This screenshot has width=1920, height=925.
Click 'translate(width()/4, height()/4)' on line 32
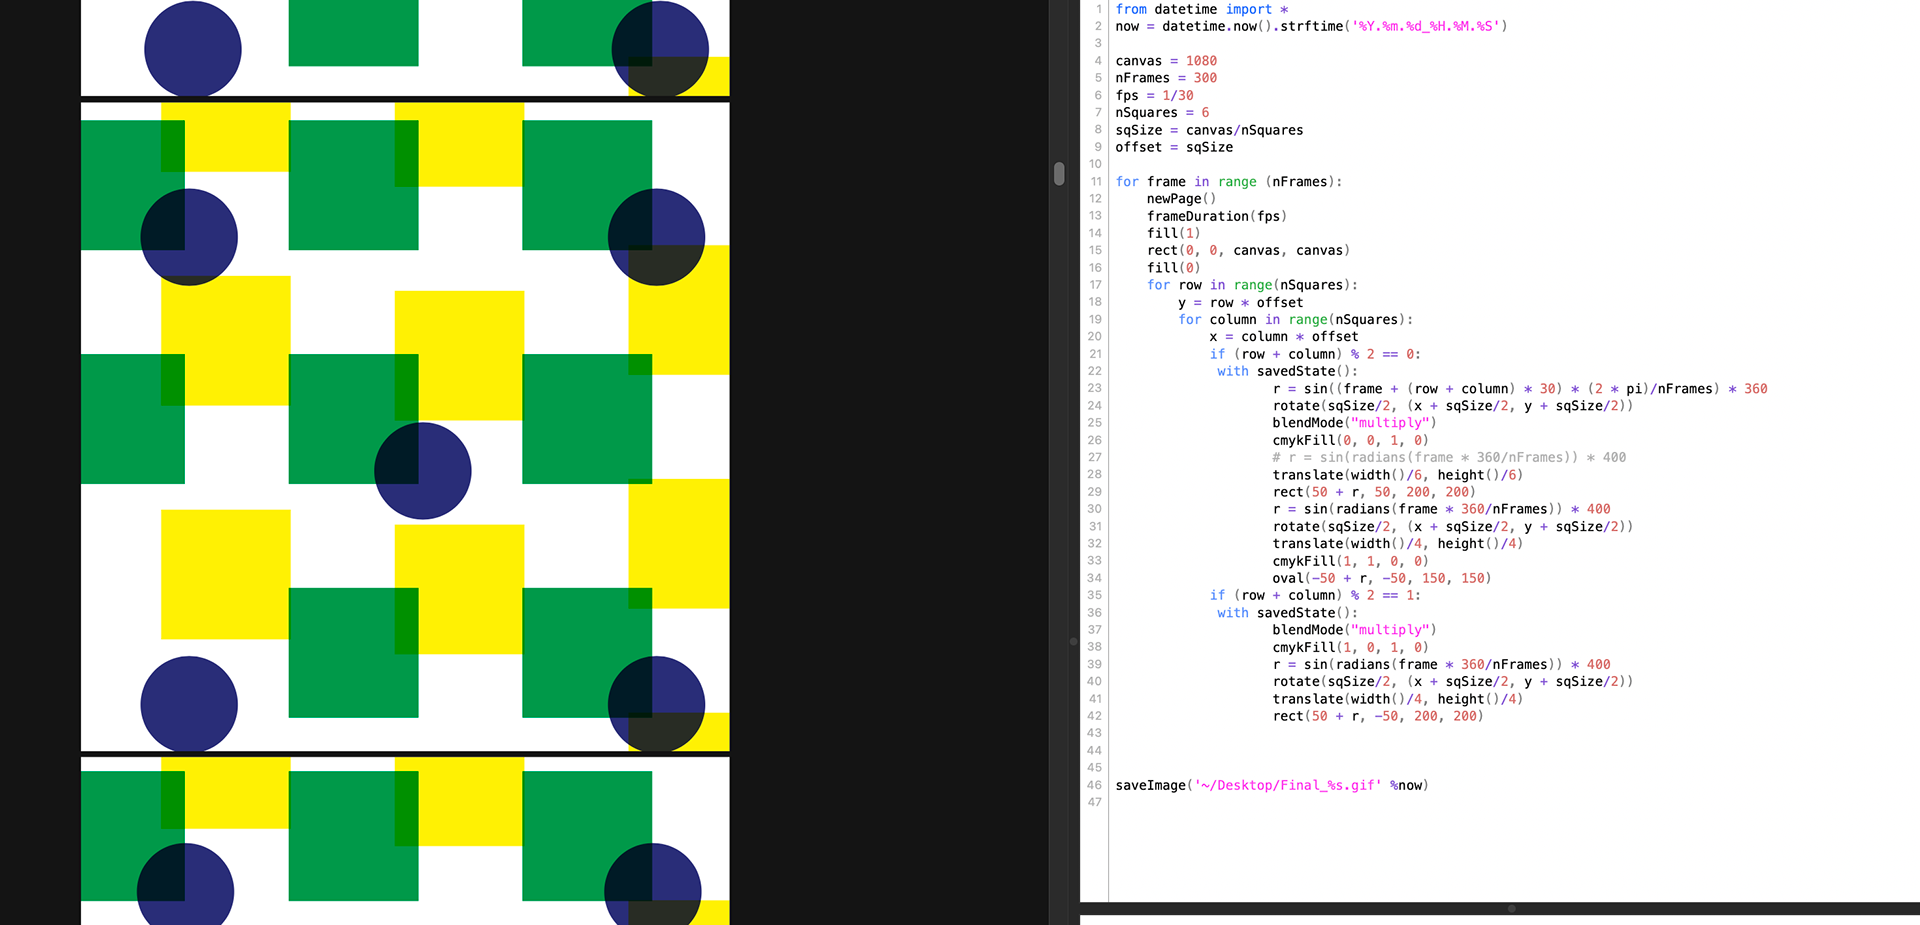click(x=1397, y=544)
